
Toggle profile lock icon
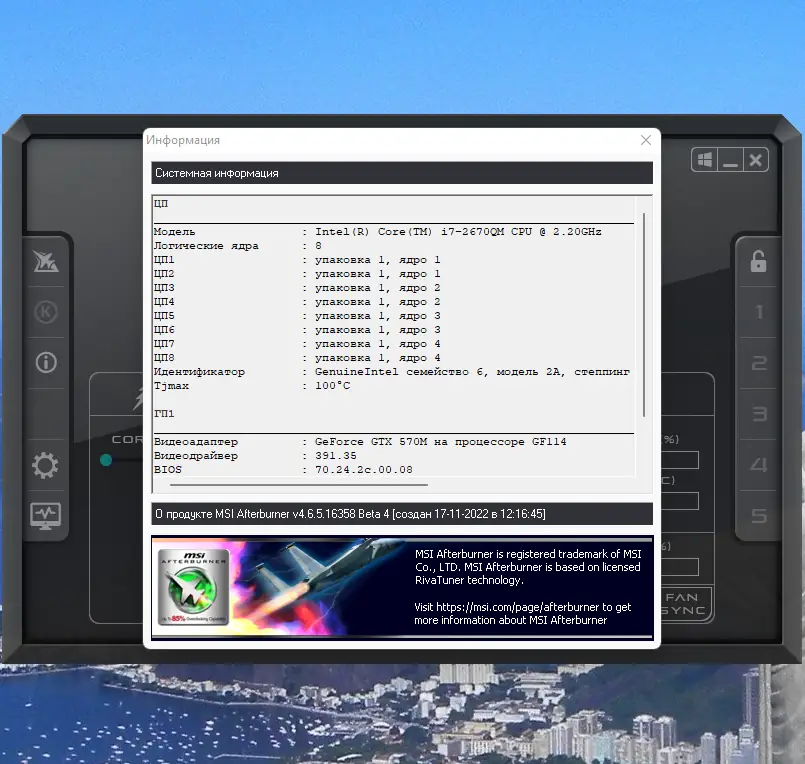758,261
